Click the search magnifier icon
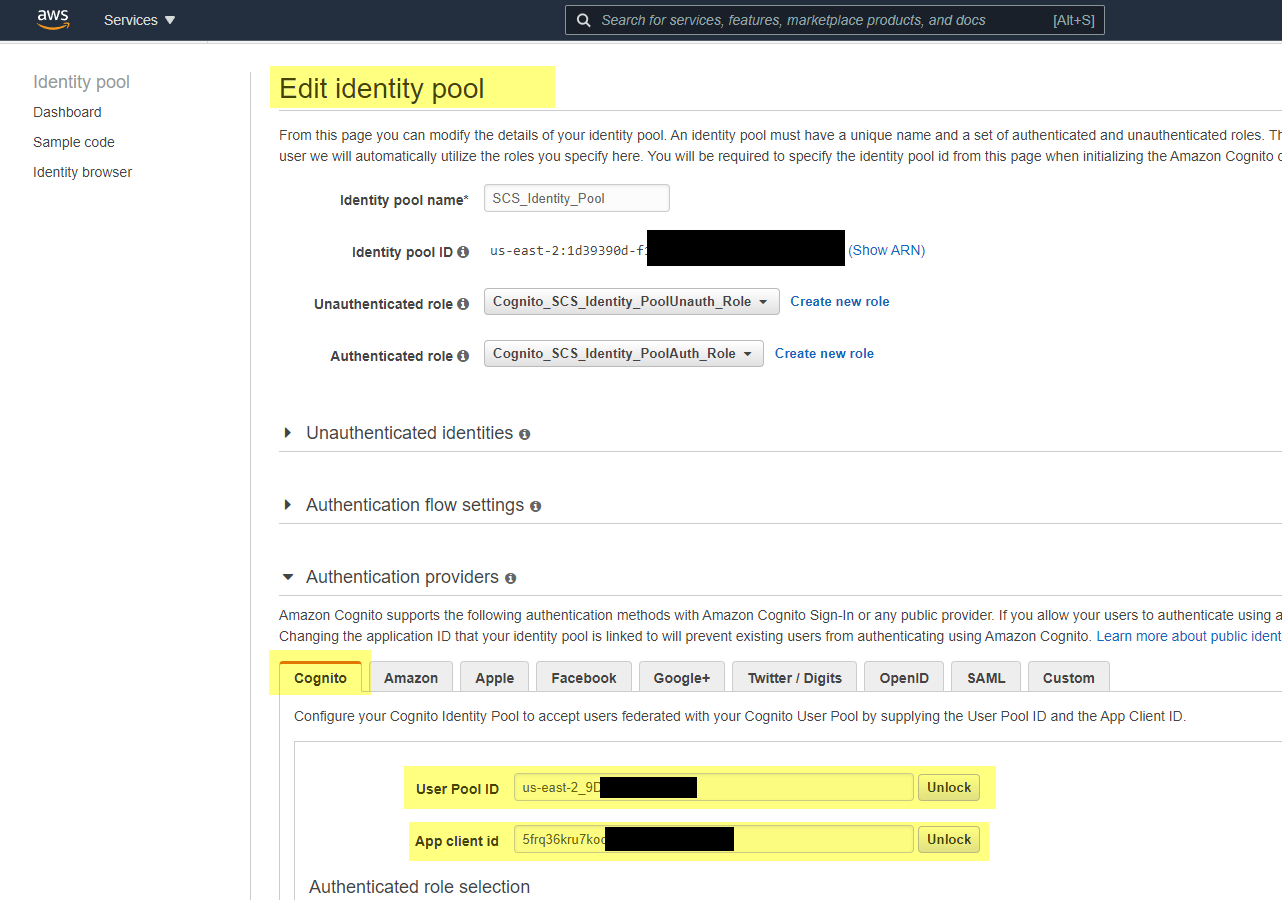This screenshot has width=1282, height=900. (x=584, y=19)
